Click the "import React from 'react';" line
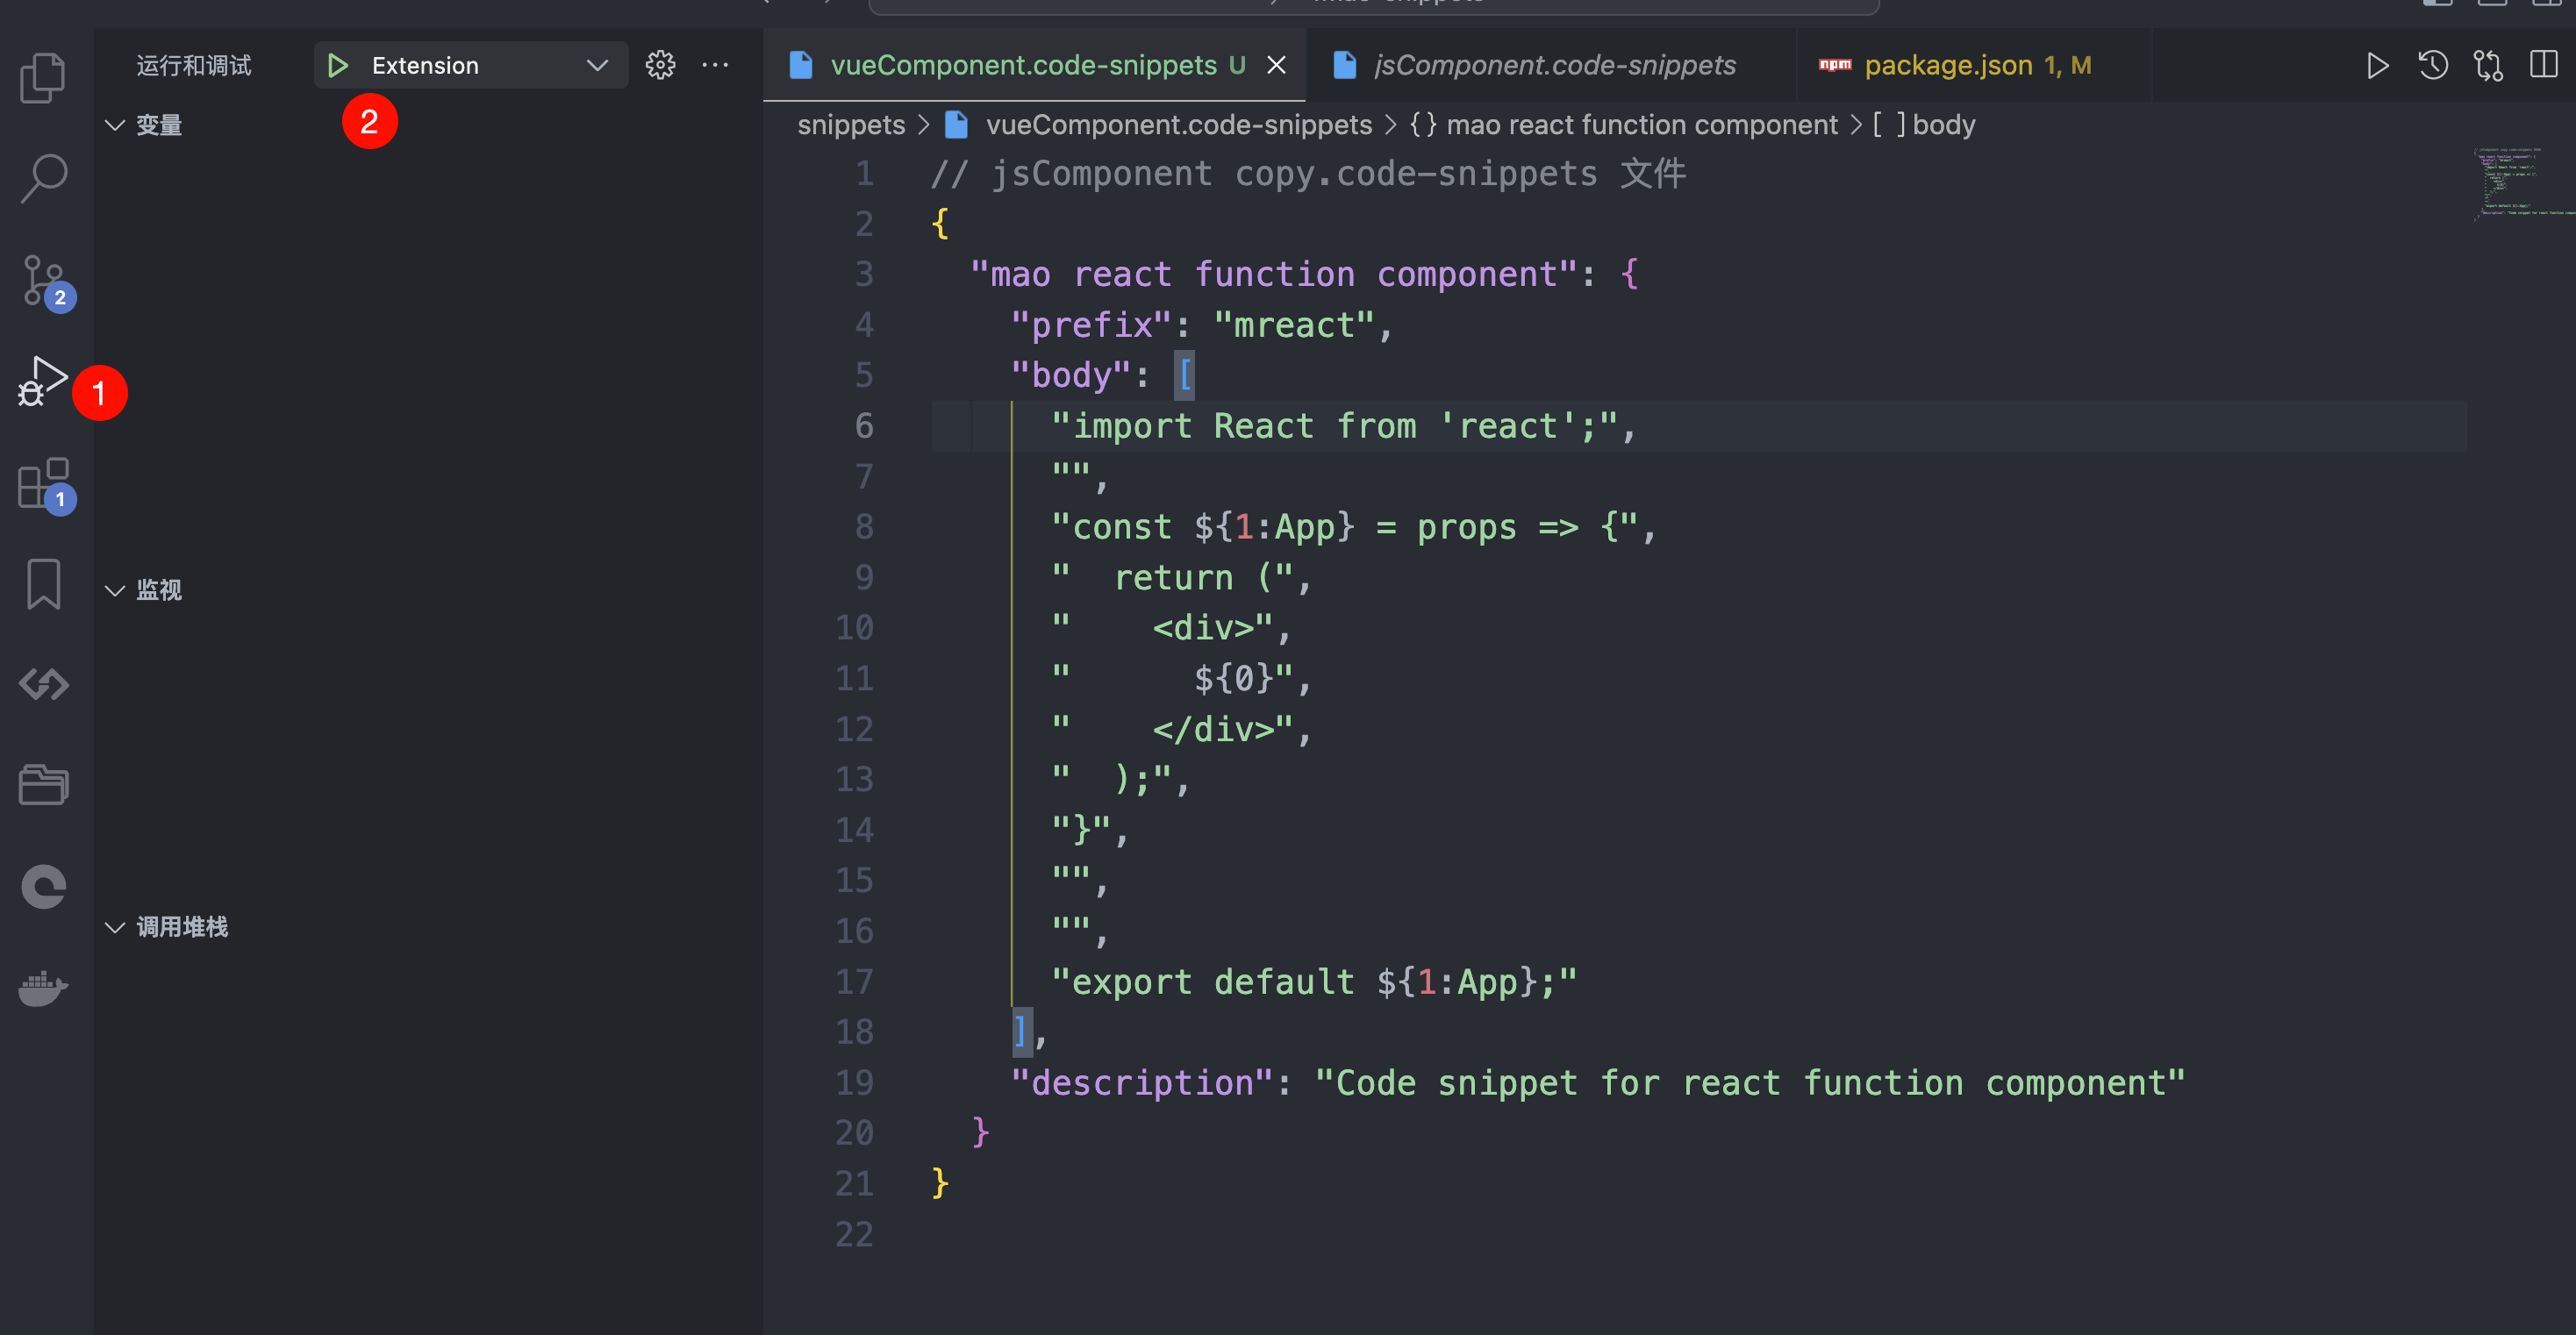2576x1335 pixels. 1343,427
